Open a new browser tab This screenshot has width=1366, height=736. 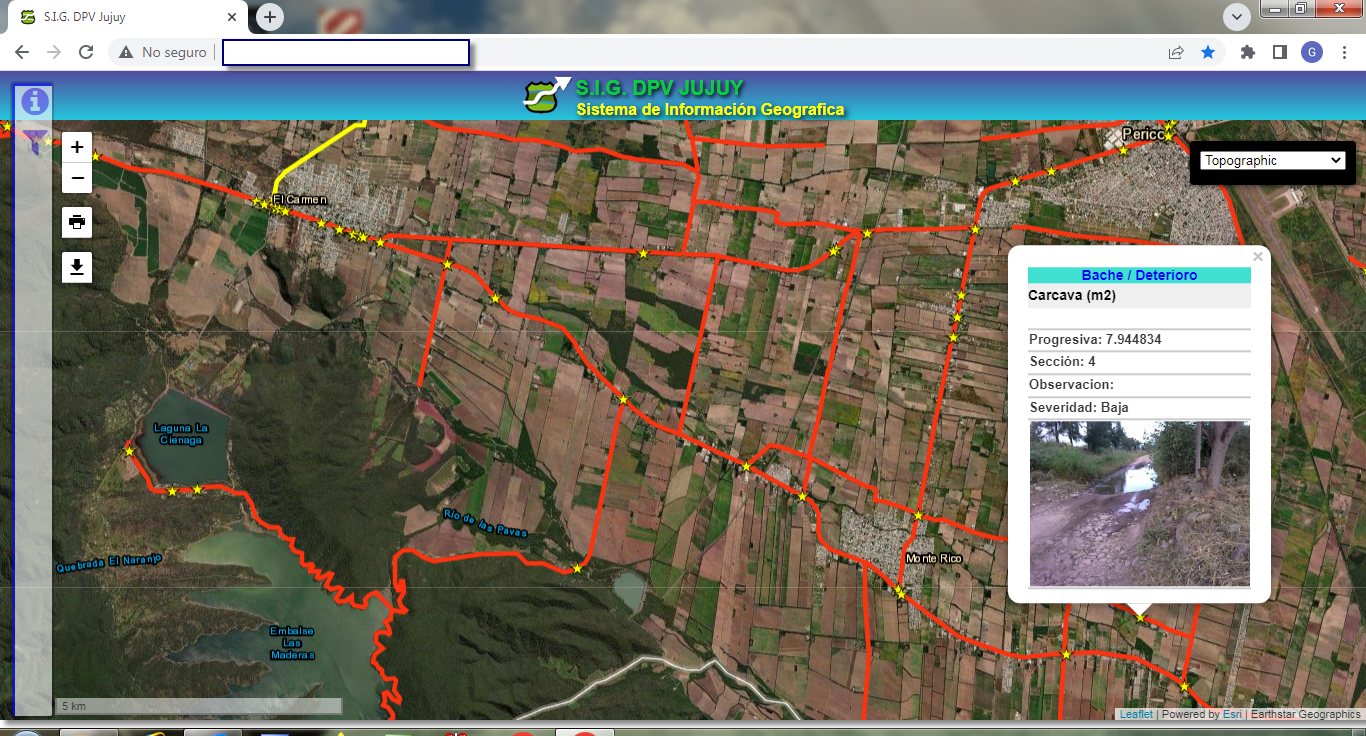(x=270, y=17)
